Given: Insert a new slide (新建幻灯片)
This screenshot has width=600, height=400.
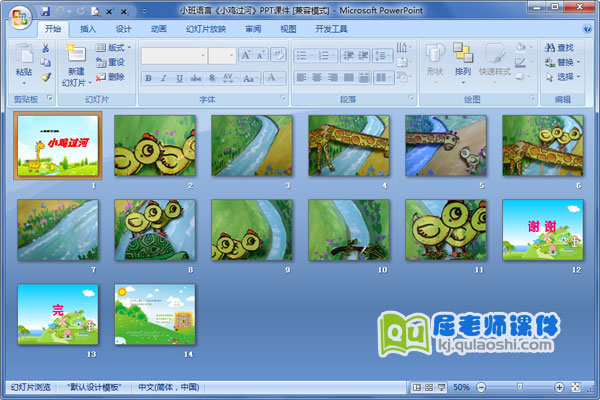Looking at the screenshot, I should (77, 65).
